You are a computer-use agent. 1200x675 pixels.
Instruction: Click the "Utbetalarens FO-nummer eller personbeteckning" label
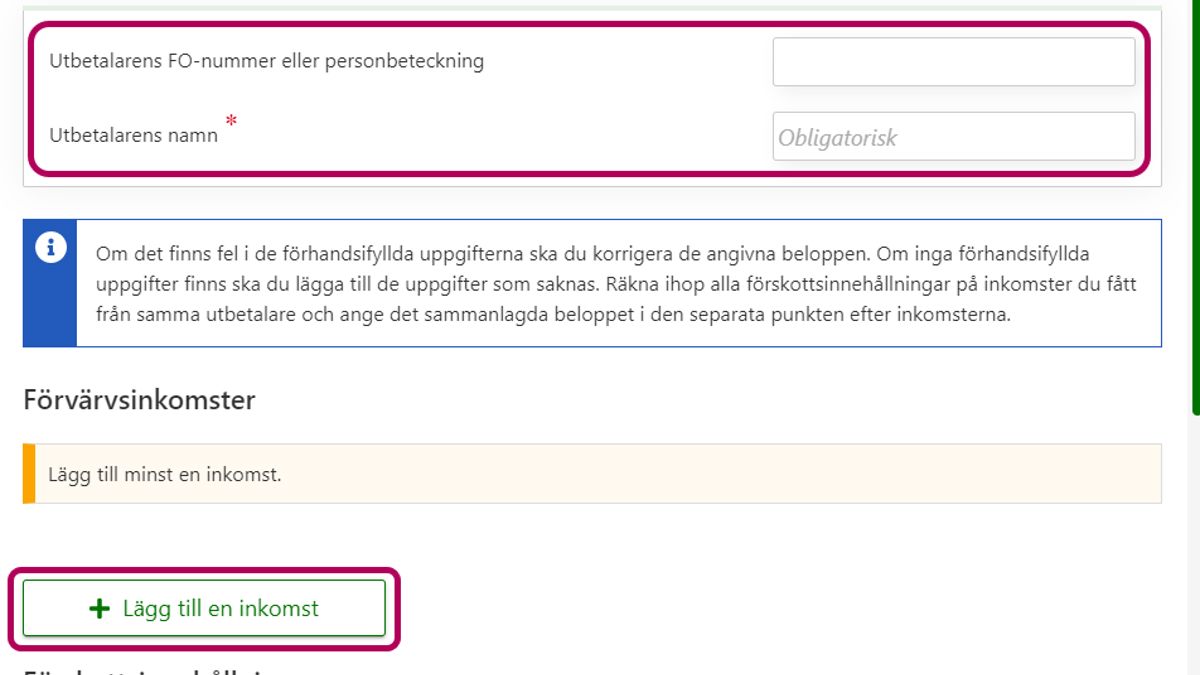point(266,61)
